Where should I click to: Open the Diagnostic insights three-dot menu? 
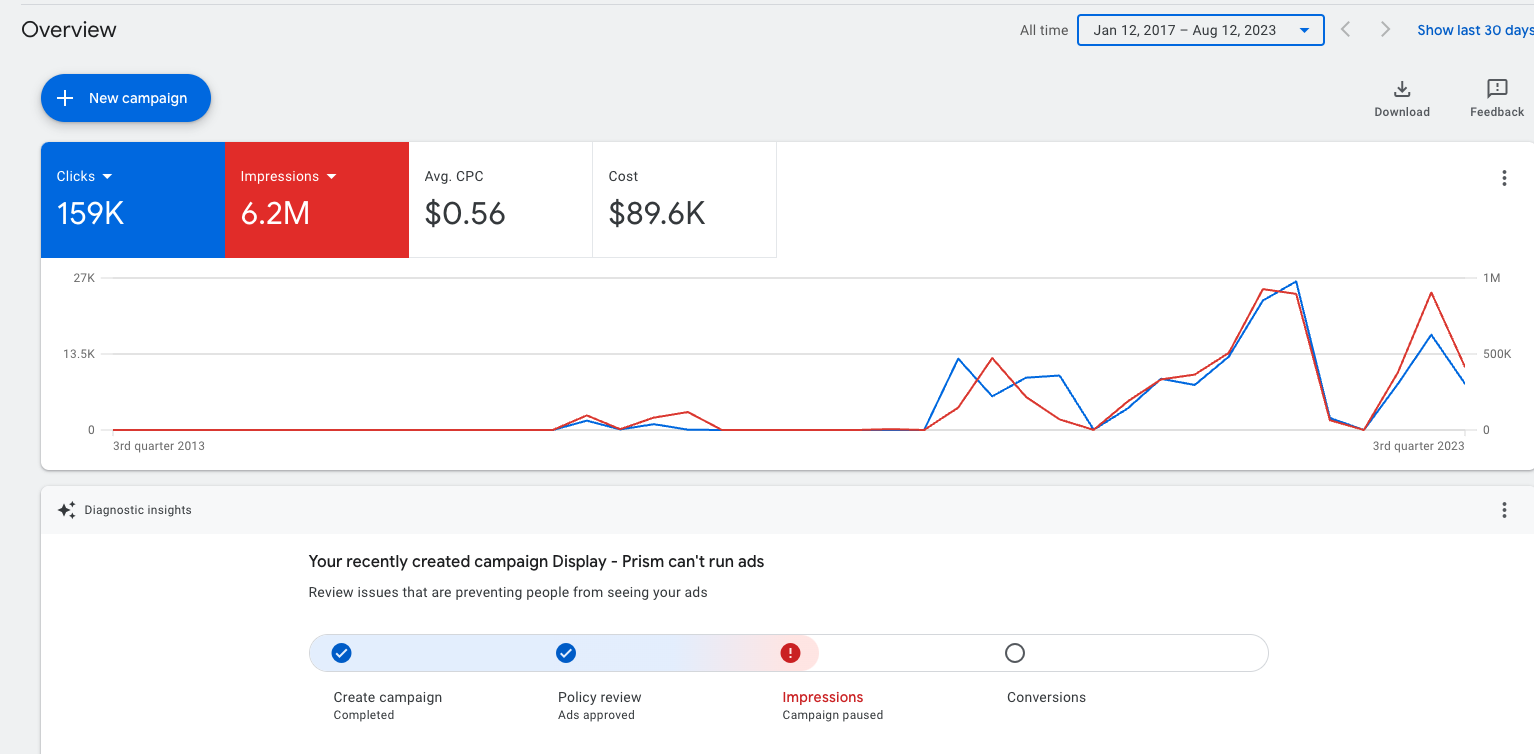coord(1503,510)
